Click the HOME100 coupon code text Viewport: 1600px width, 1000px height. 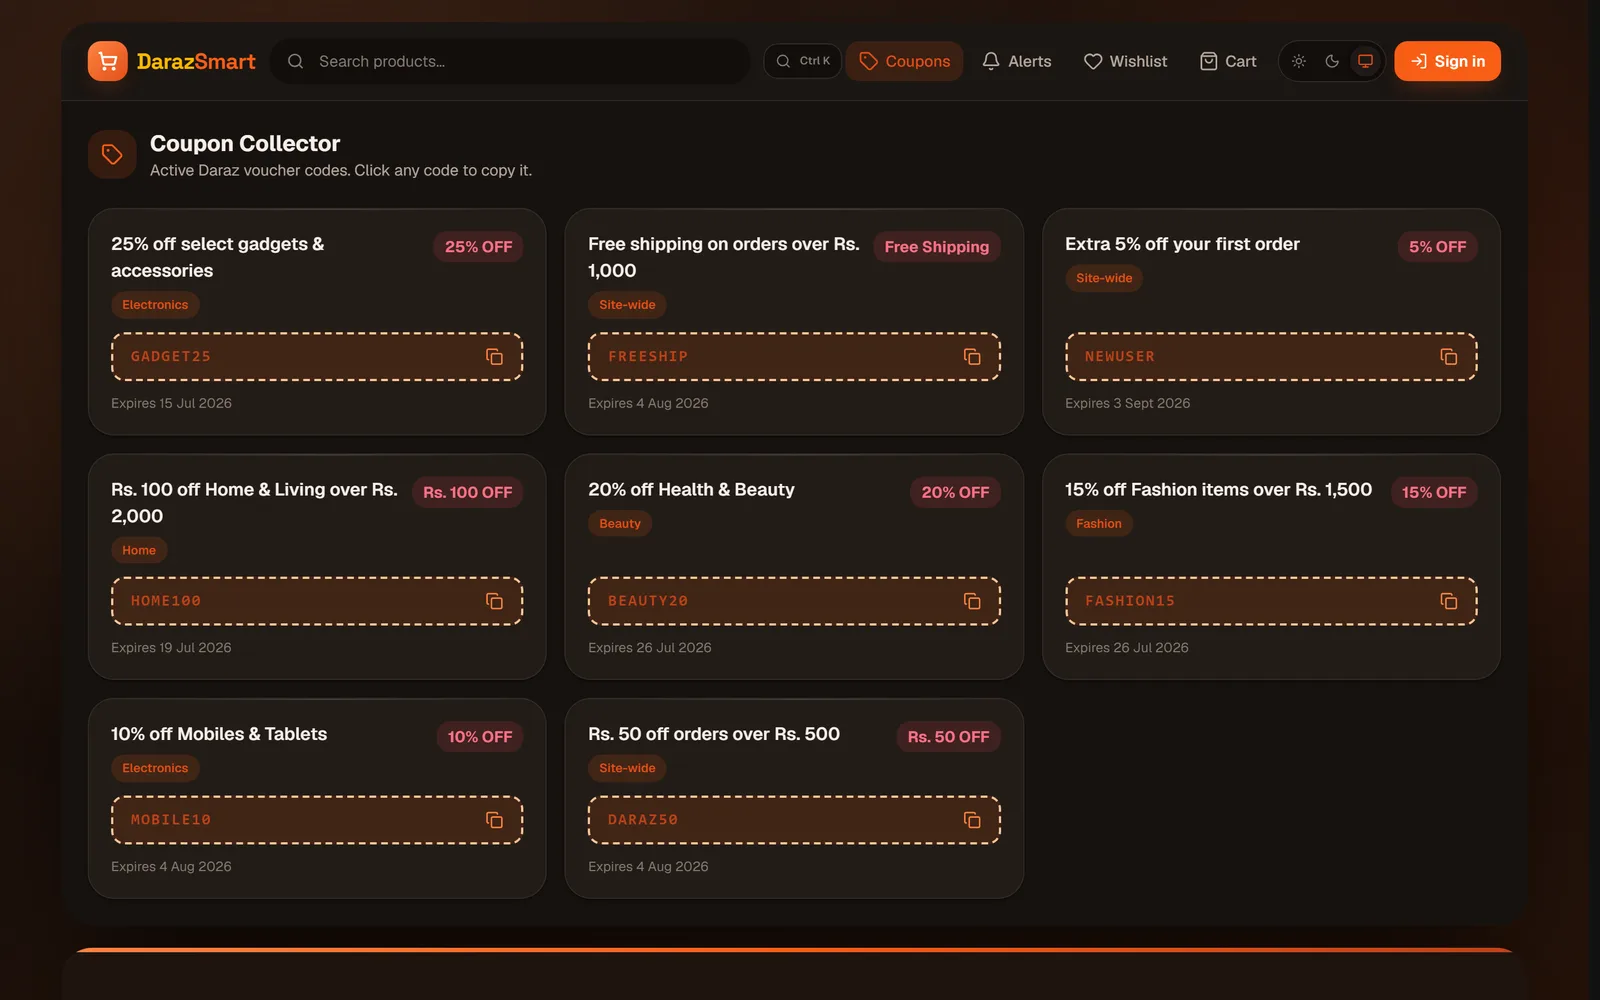pos(166,601)
